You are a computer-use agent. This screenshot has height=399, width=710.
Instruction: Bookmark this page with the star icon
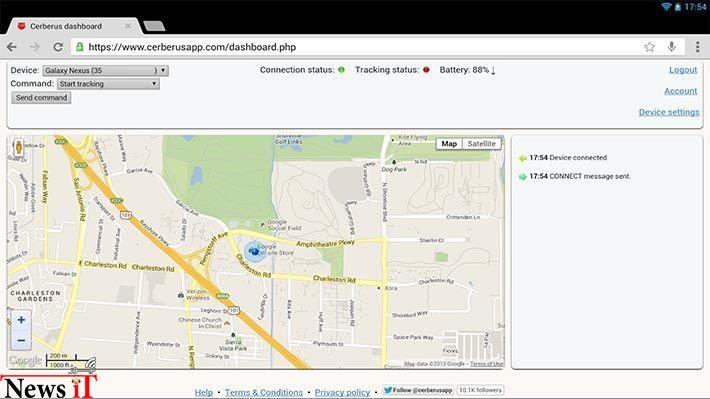coord(649,47)
